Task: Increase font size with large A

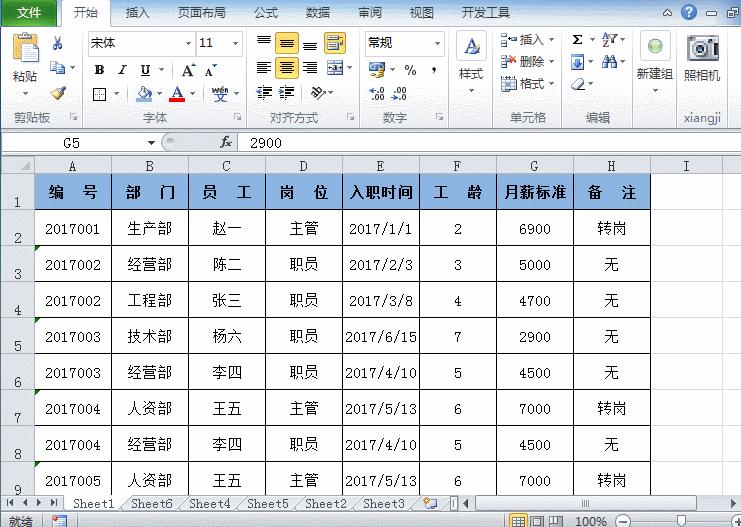Action: 188,70
